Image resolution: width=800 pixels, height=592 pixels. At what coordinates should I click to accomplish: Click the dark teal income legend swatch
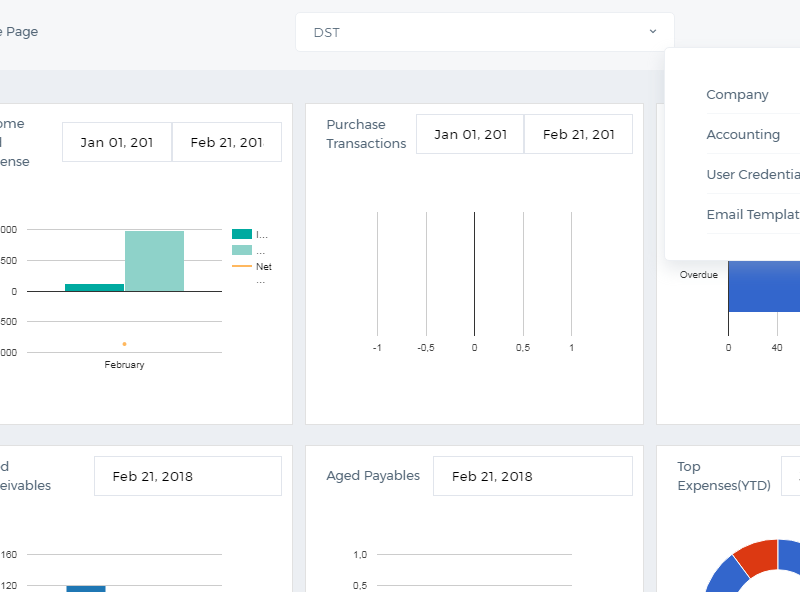coord(242,234)
